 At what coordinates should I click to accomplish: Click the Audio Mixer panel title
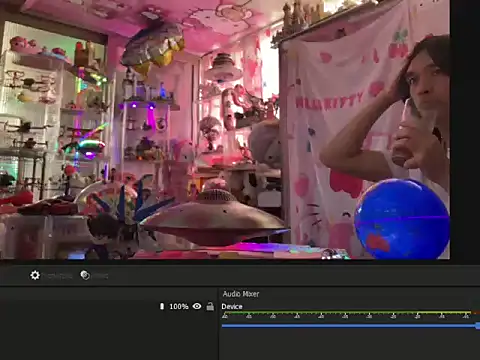pos(241,294)
